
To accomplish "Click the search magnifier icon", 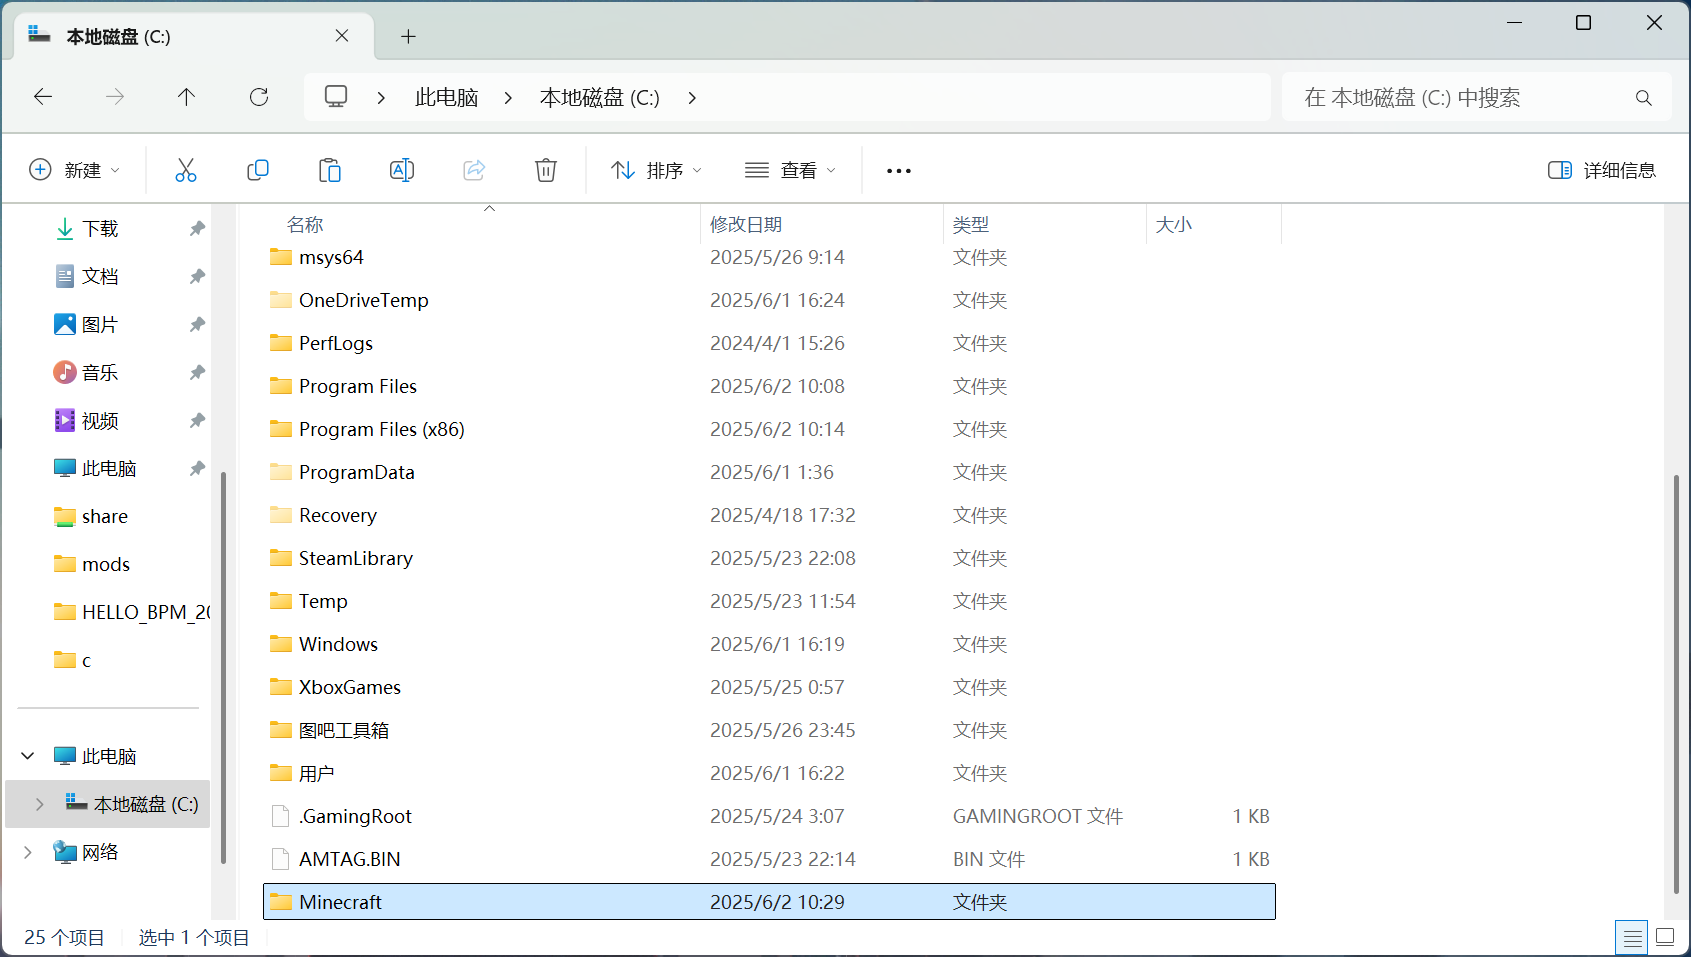I will coord(1643,98).
